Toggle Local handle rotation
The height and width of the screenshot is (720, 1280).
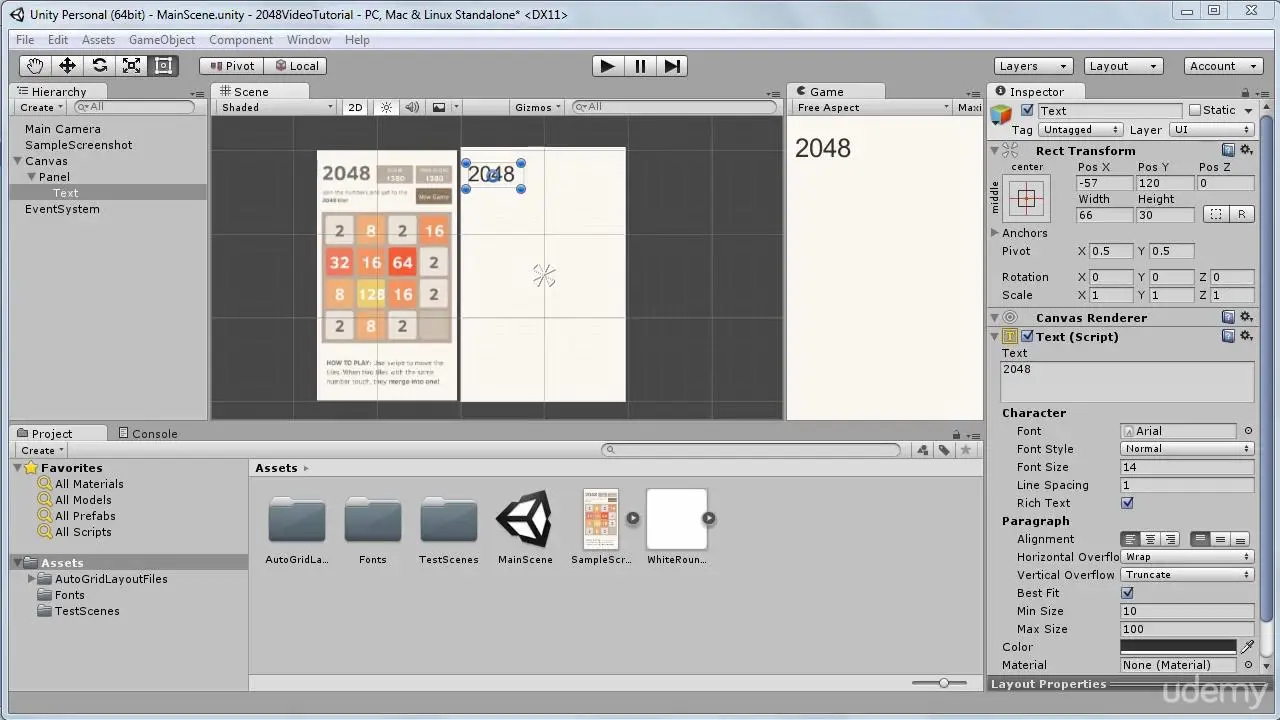coord(295,66)
